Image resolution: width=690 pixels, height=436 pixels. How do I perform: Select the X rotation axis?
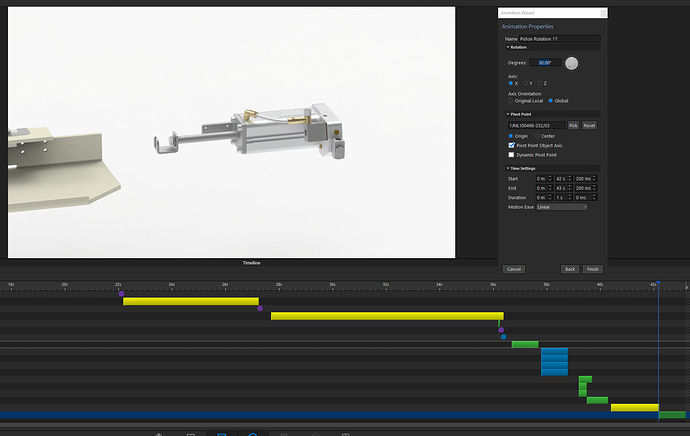(510, 83)
